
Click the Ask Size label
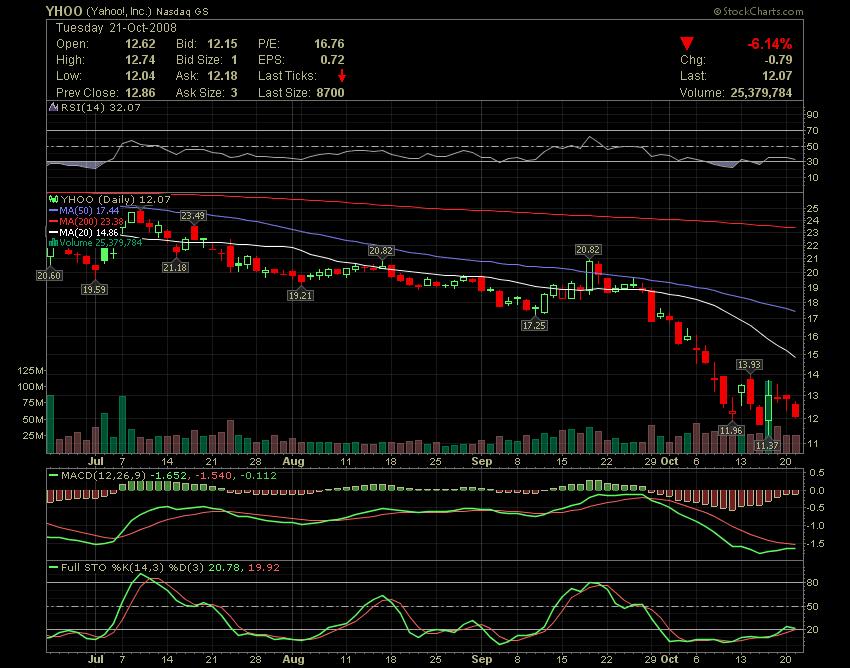[x=199, y=93]
